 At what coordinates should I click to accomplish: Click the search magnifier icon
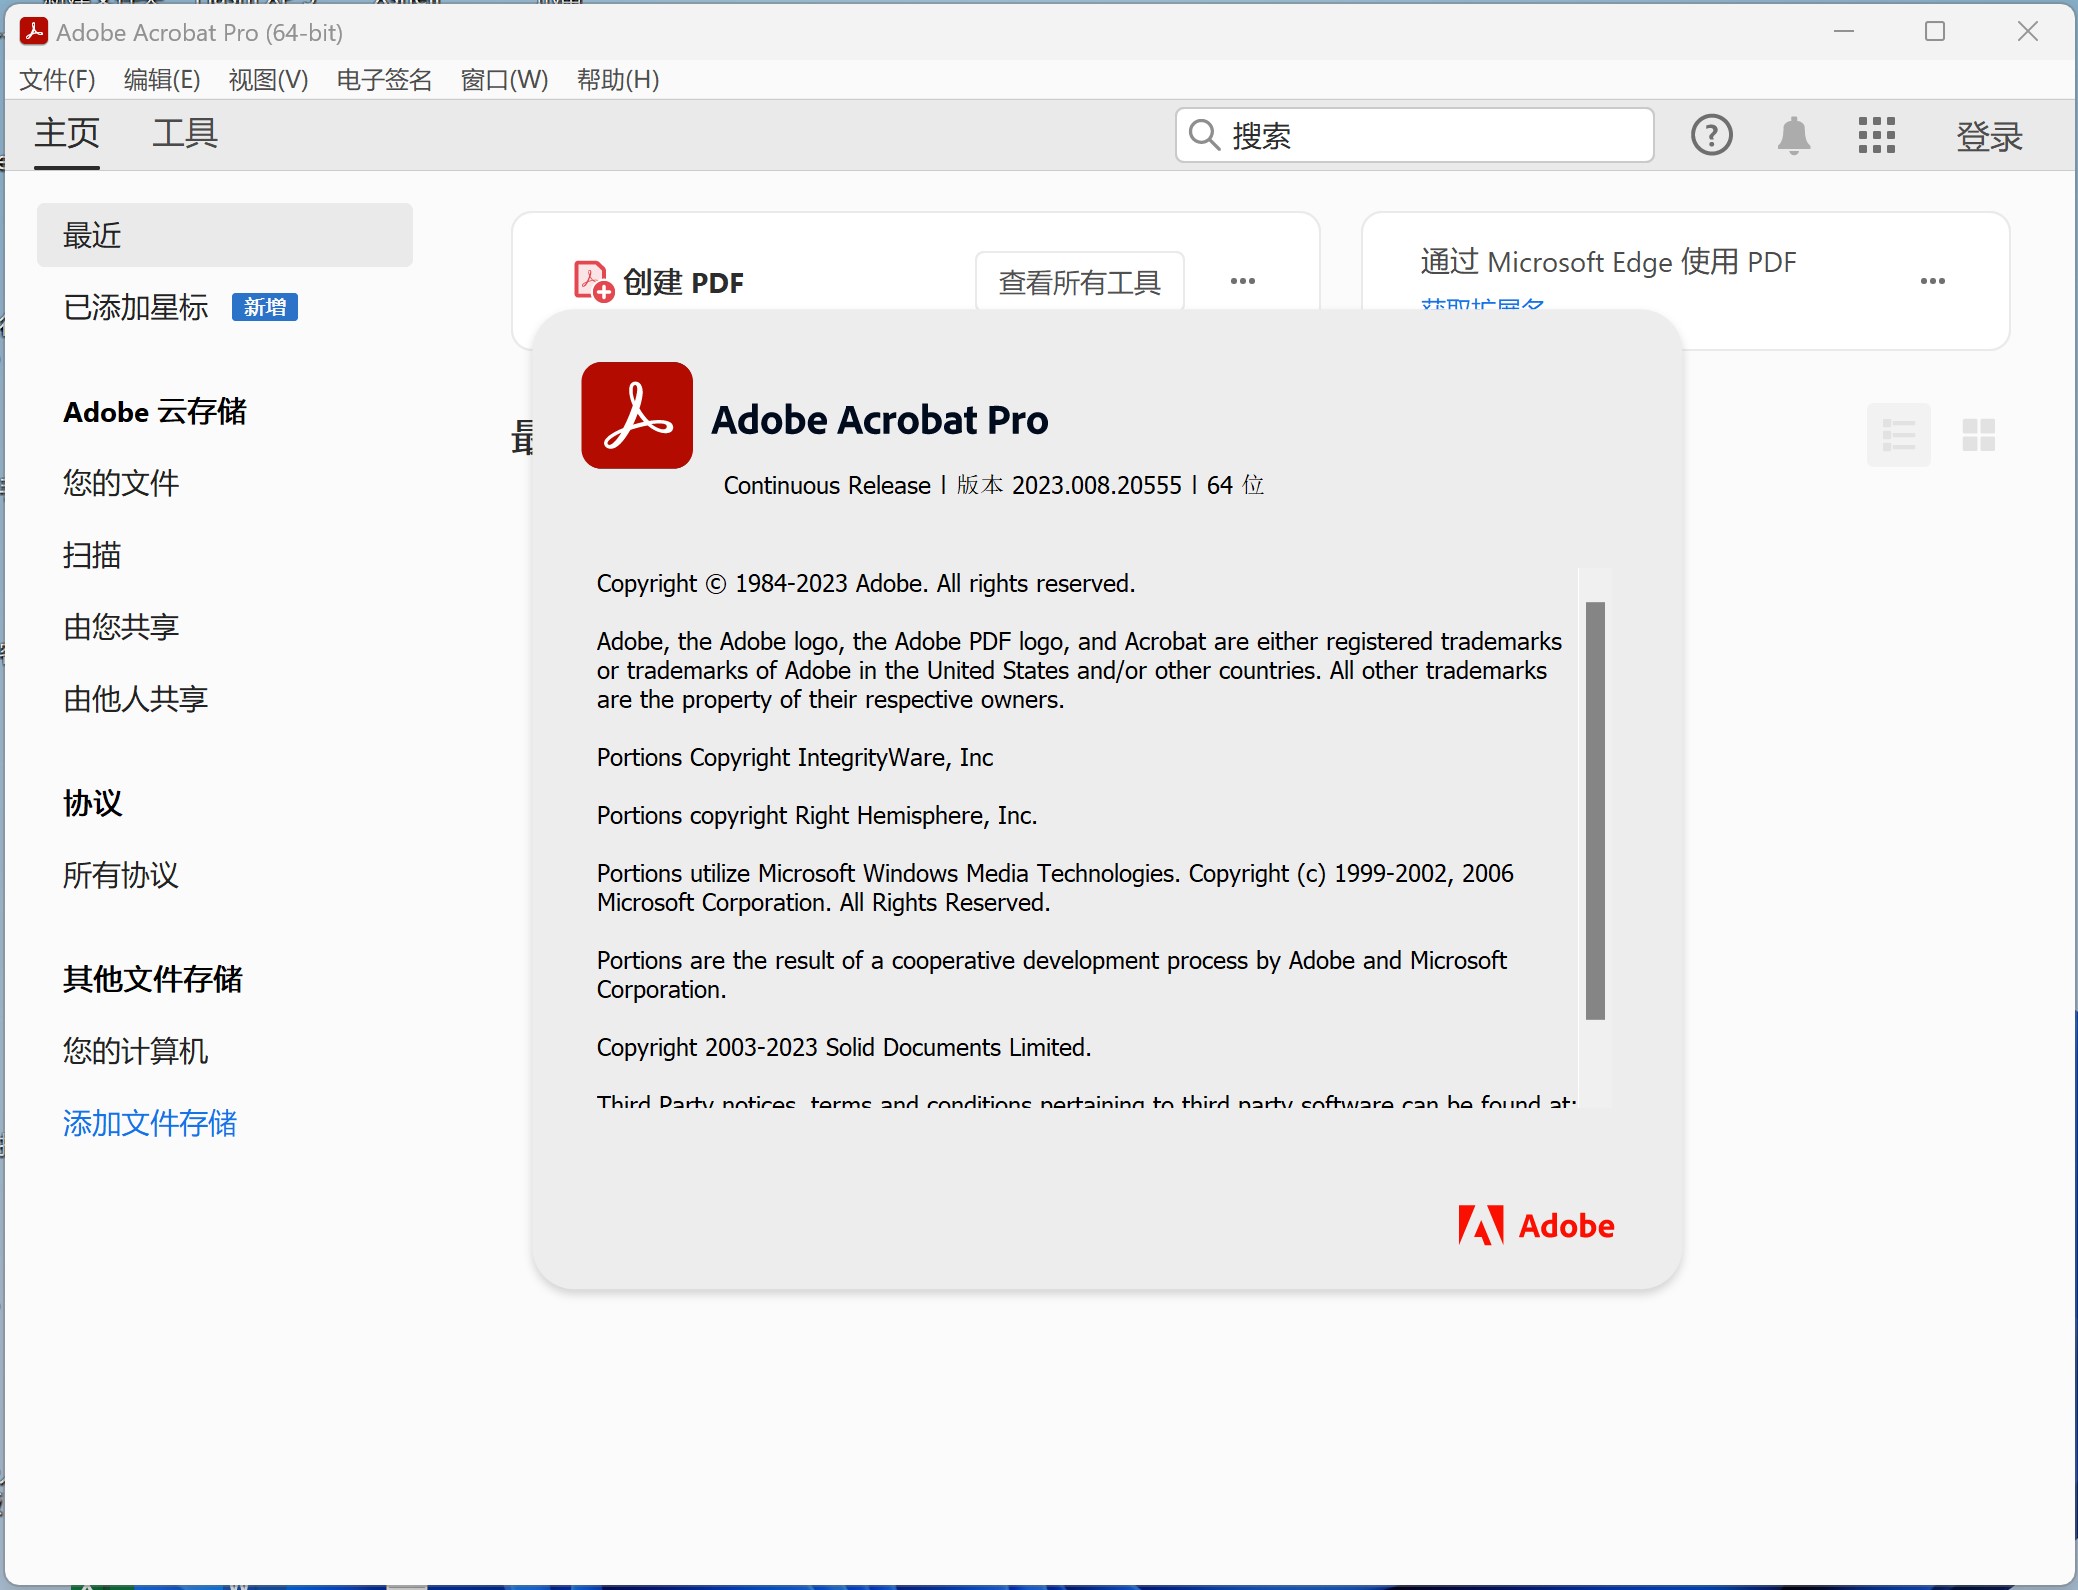(1204, 135)
